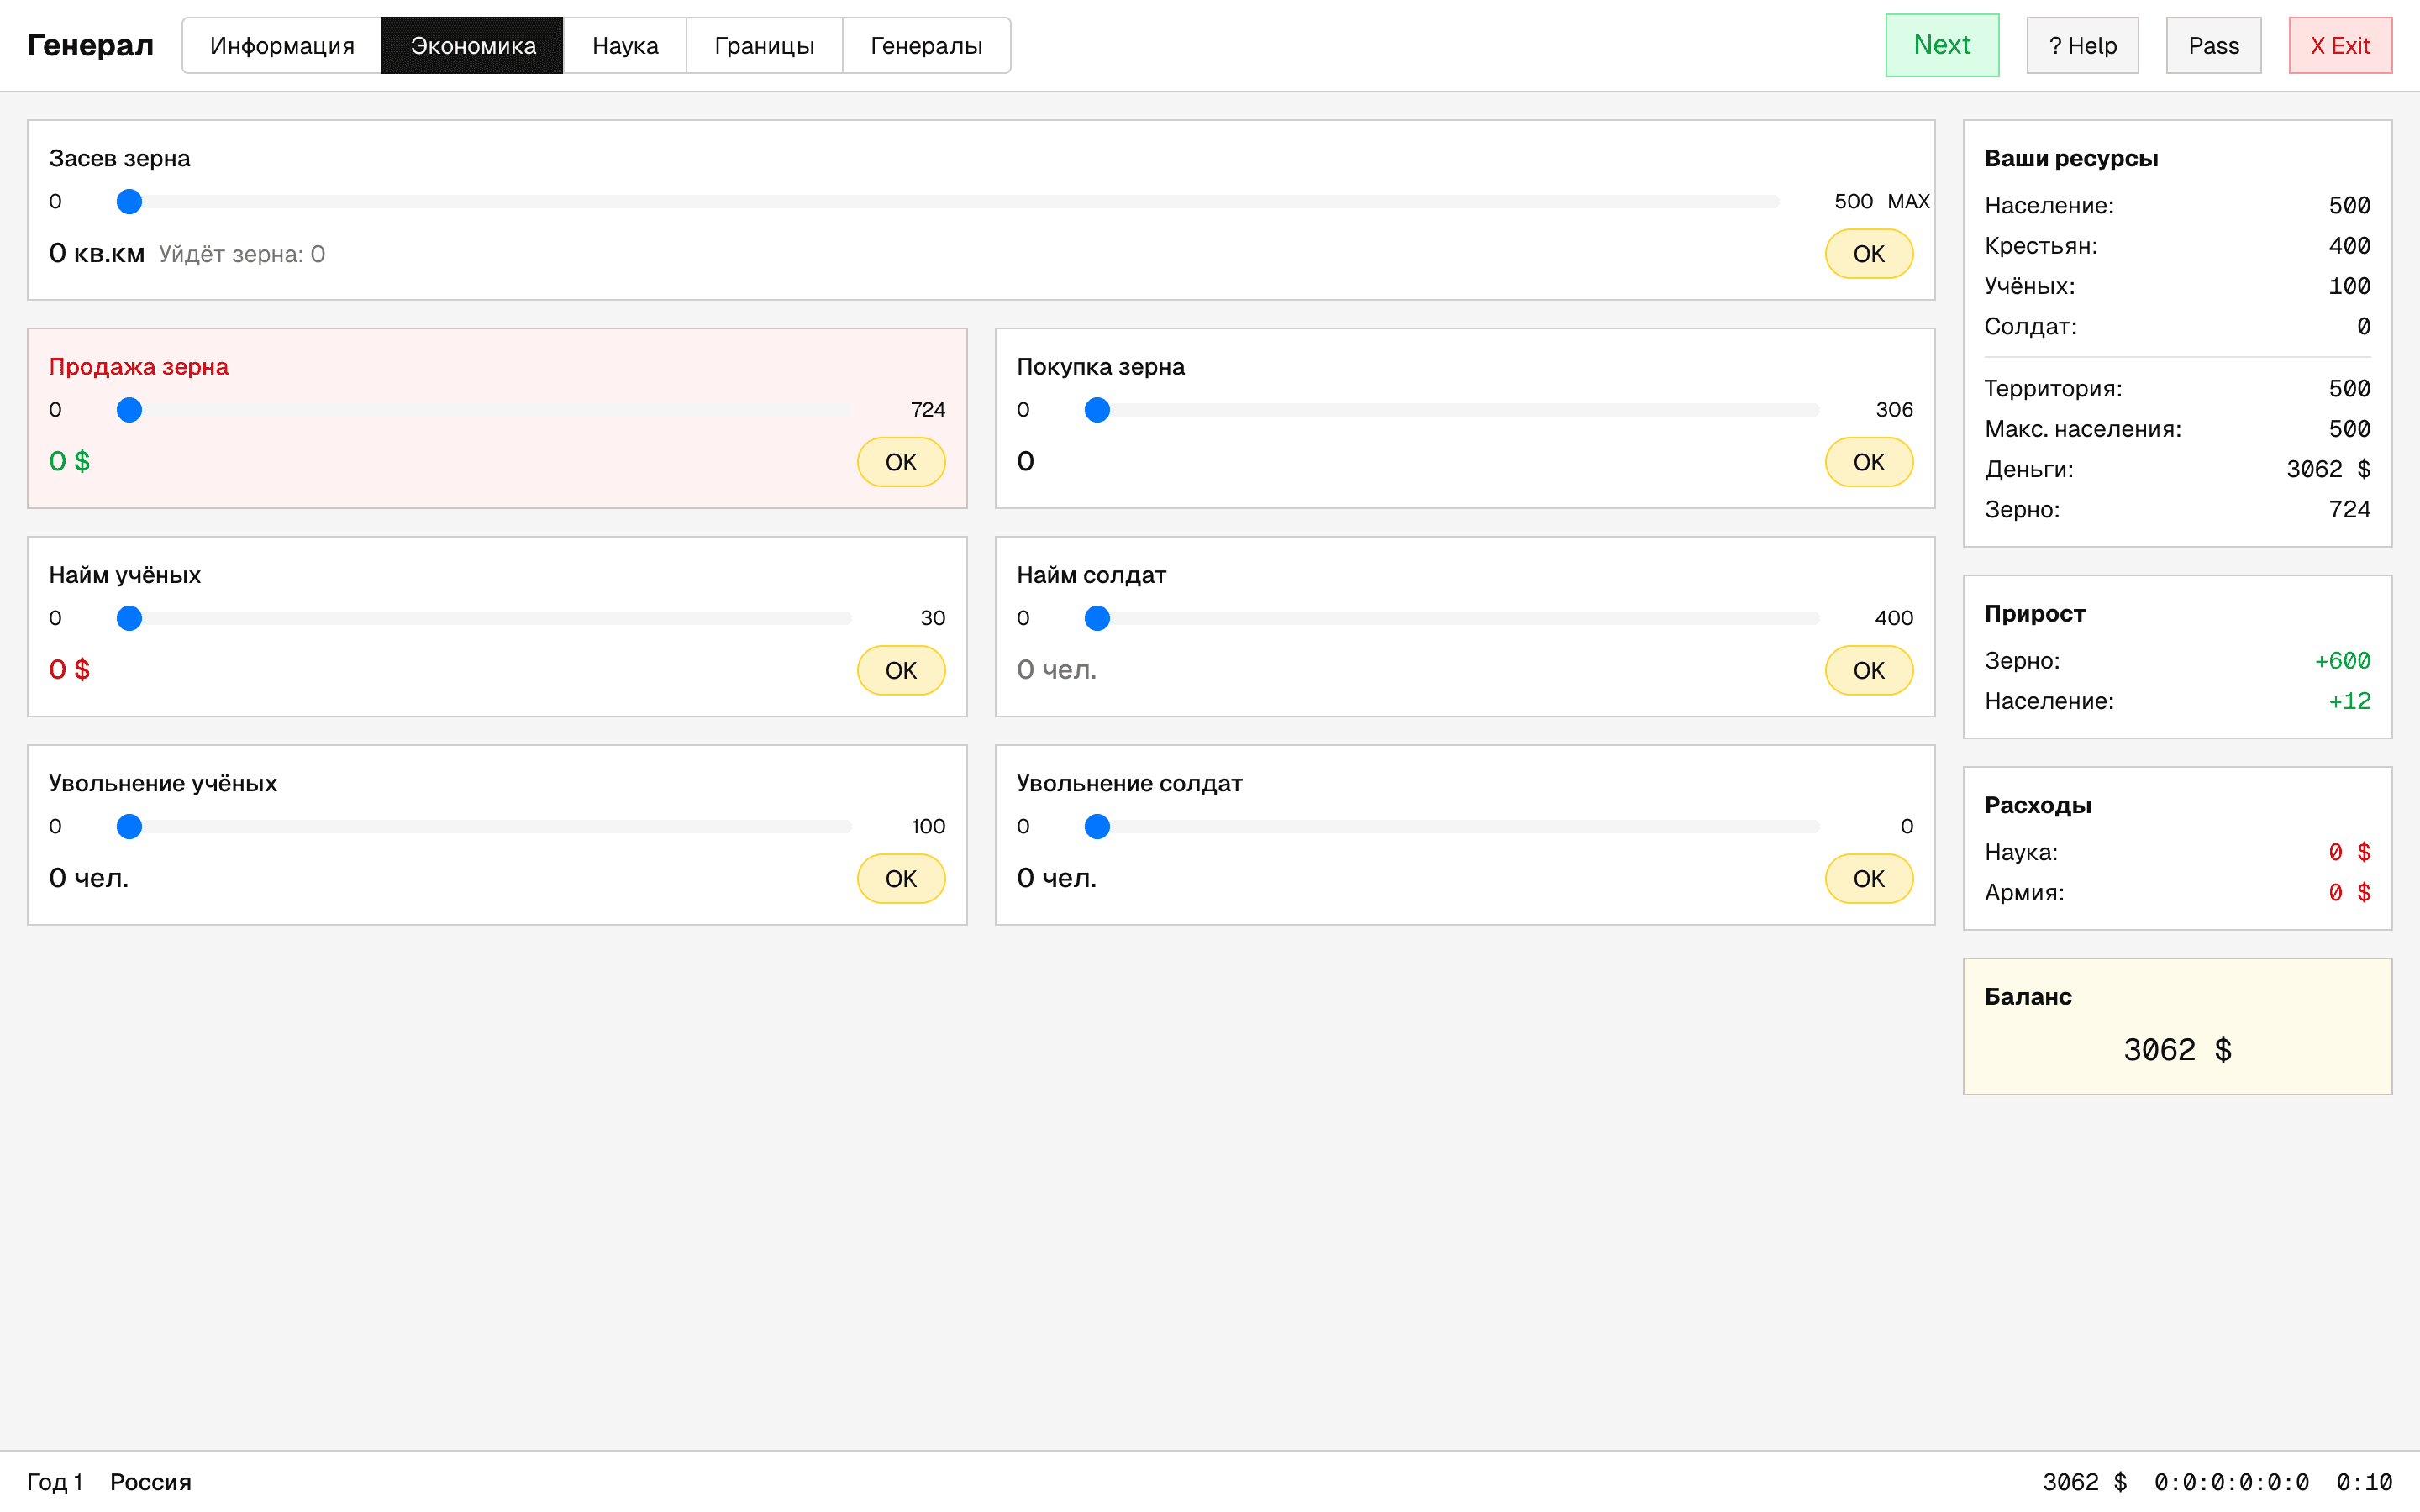Click the Баланс 3062 $ value
The width and height of the screenshot is (2420, 1512).
(2177, 1050)
